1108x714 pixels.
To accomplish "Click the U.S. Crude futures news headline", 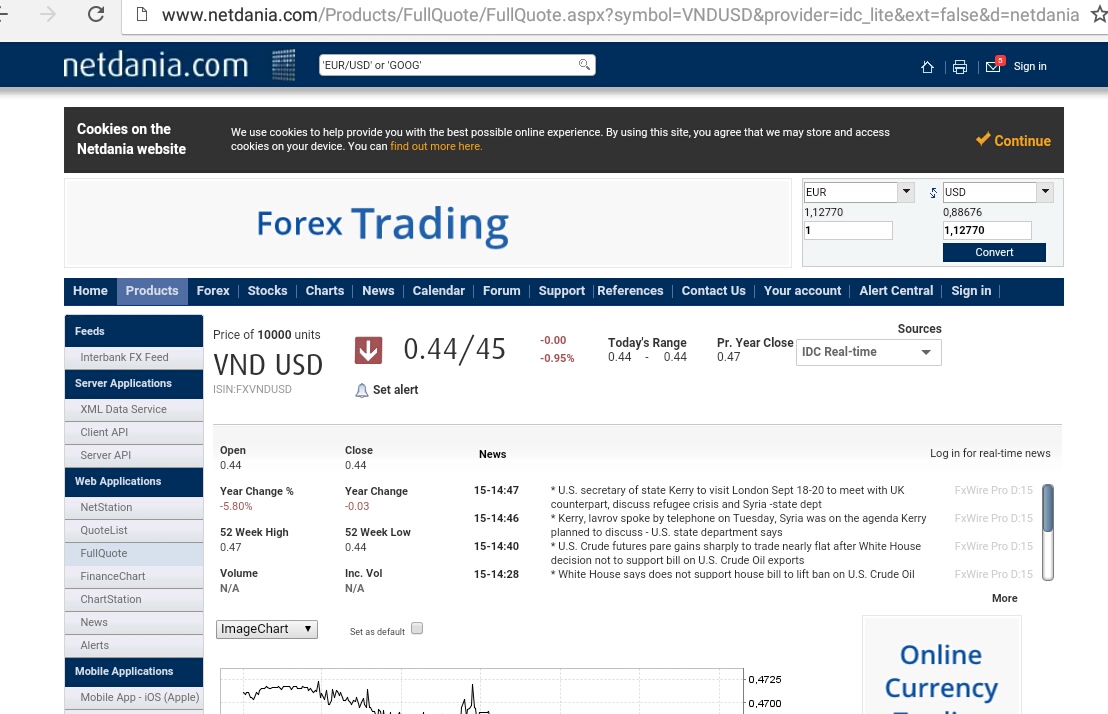I will [736, 553].
